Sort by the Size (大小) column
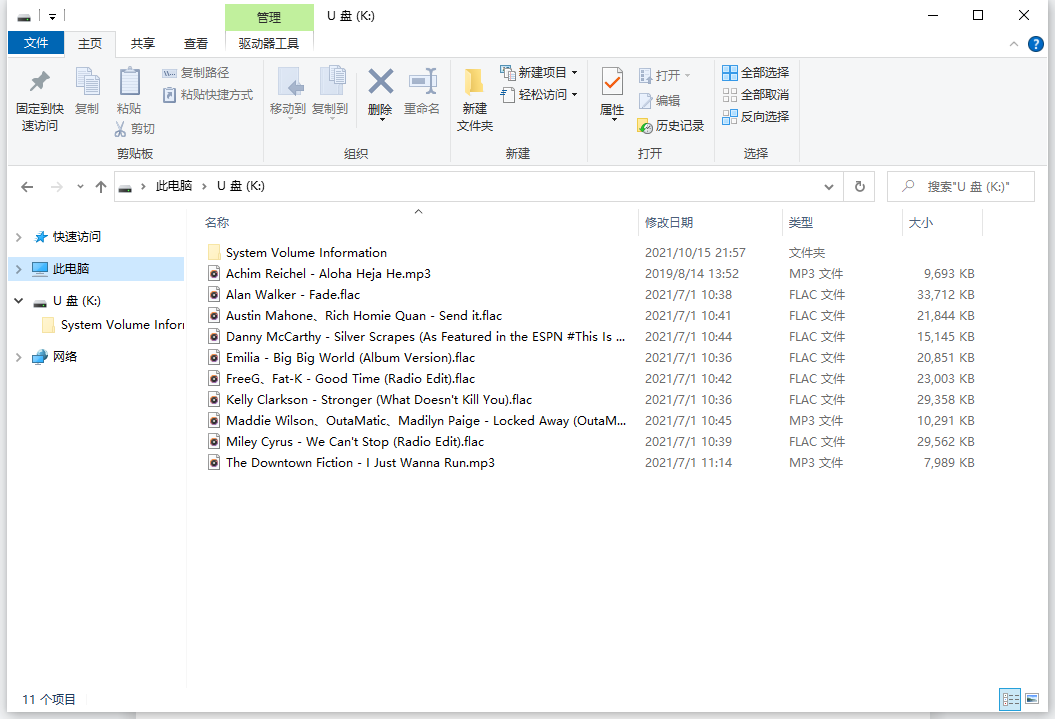 point(920,223)
